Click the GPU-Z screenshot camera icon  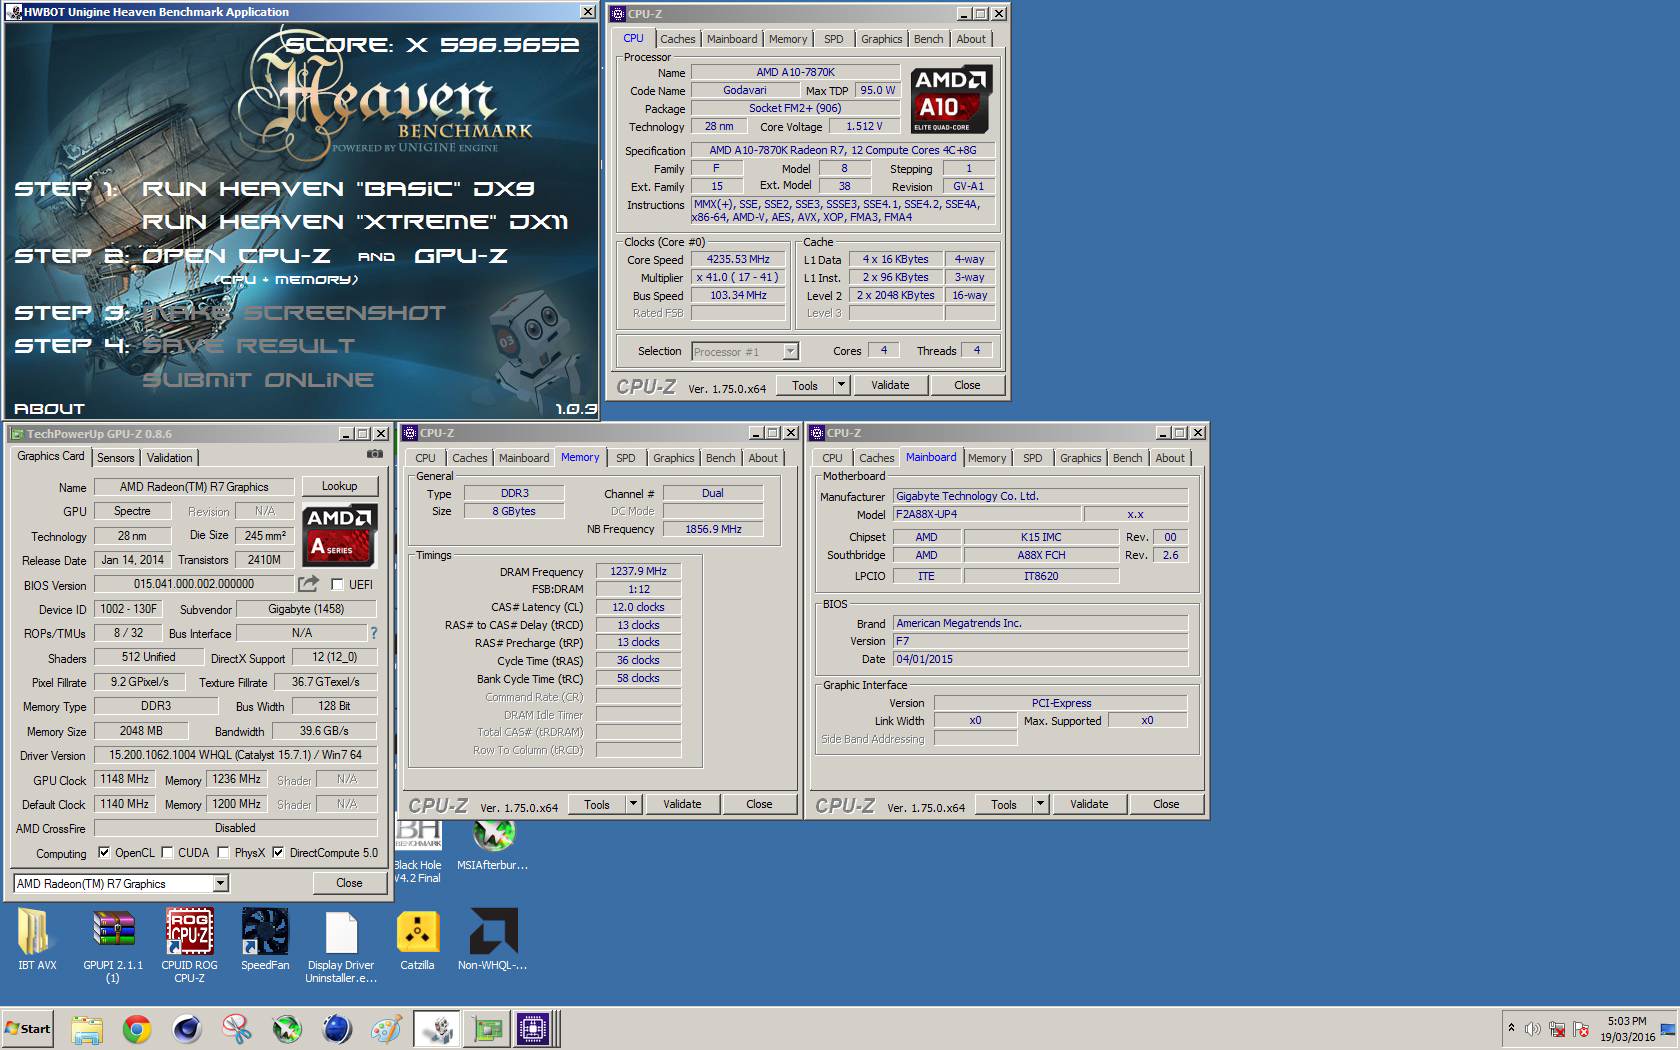[x=375, y=454]
